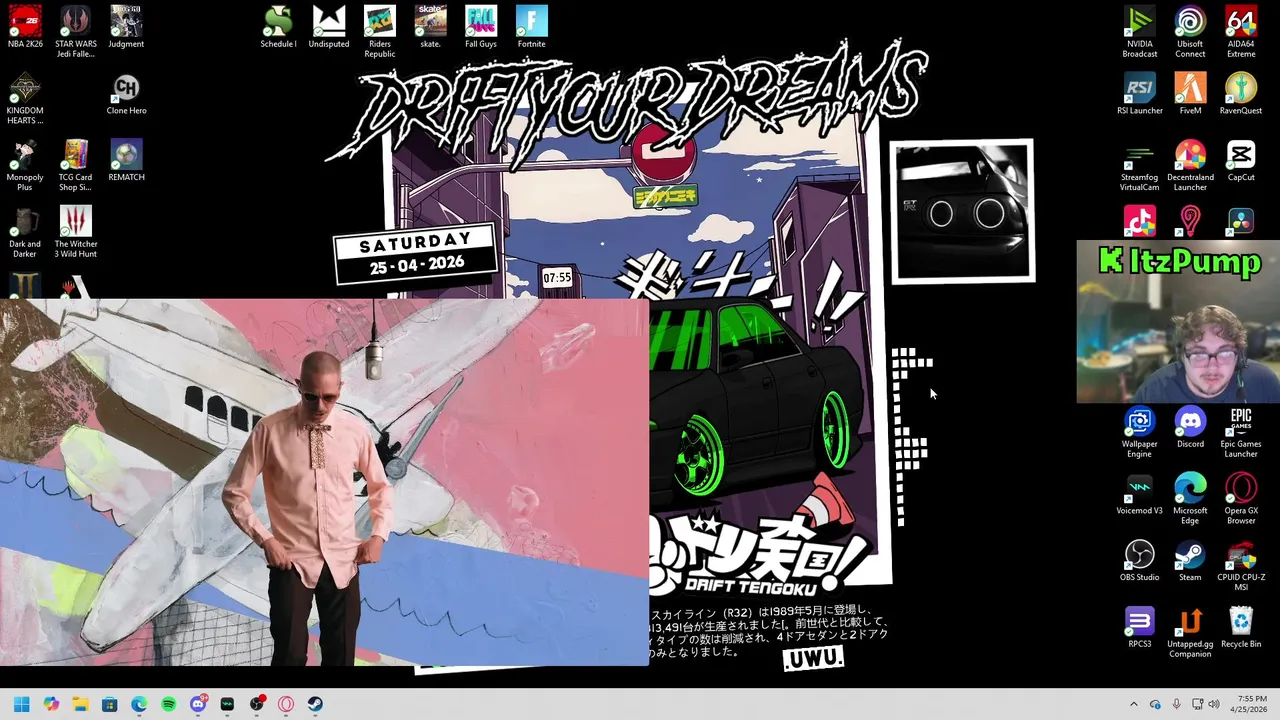This screenshot has width=1280, height=720.
Task: Switch to Voicemod on the taskbar
Action: [x=227, y=704]
